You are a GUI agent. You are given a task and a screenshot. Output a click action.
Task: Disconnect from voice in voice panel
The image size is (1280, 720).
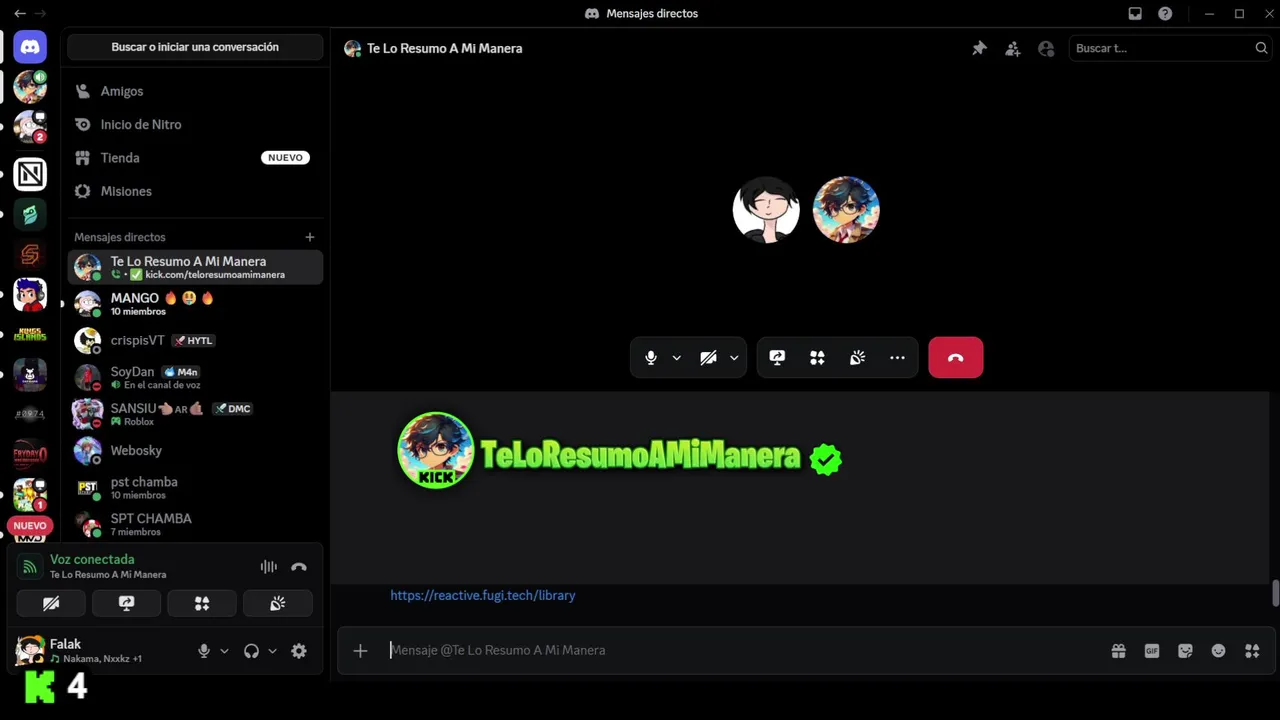(299, 567)
